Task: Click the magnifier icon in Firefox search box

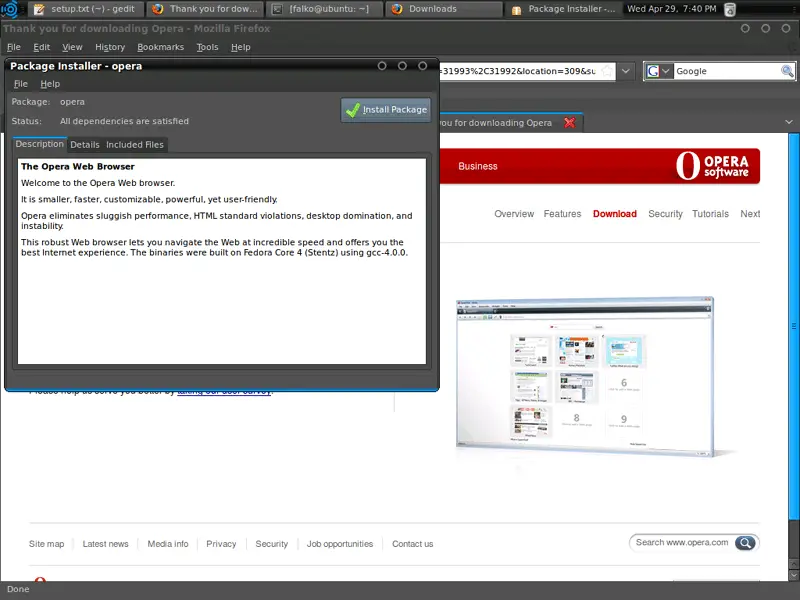Action: [787, 71]
